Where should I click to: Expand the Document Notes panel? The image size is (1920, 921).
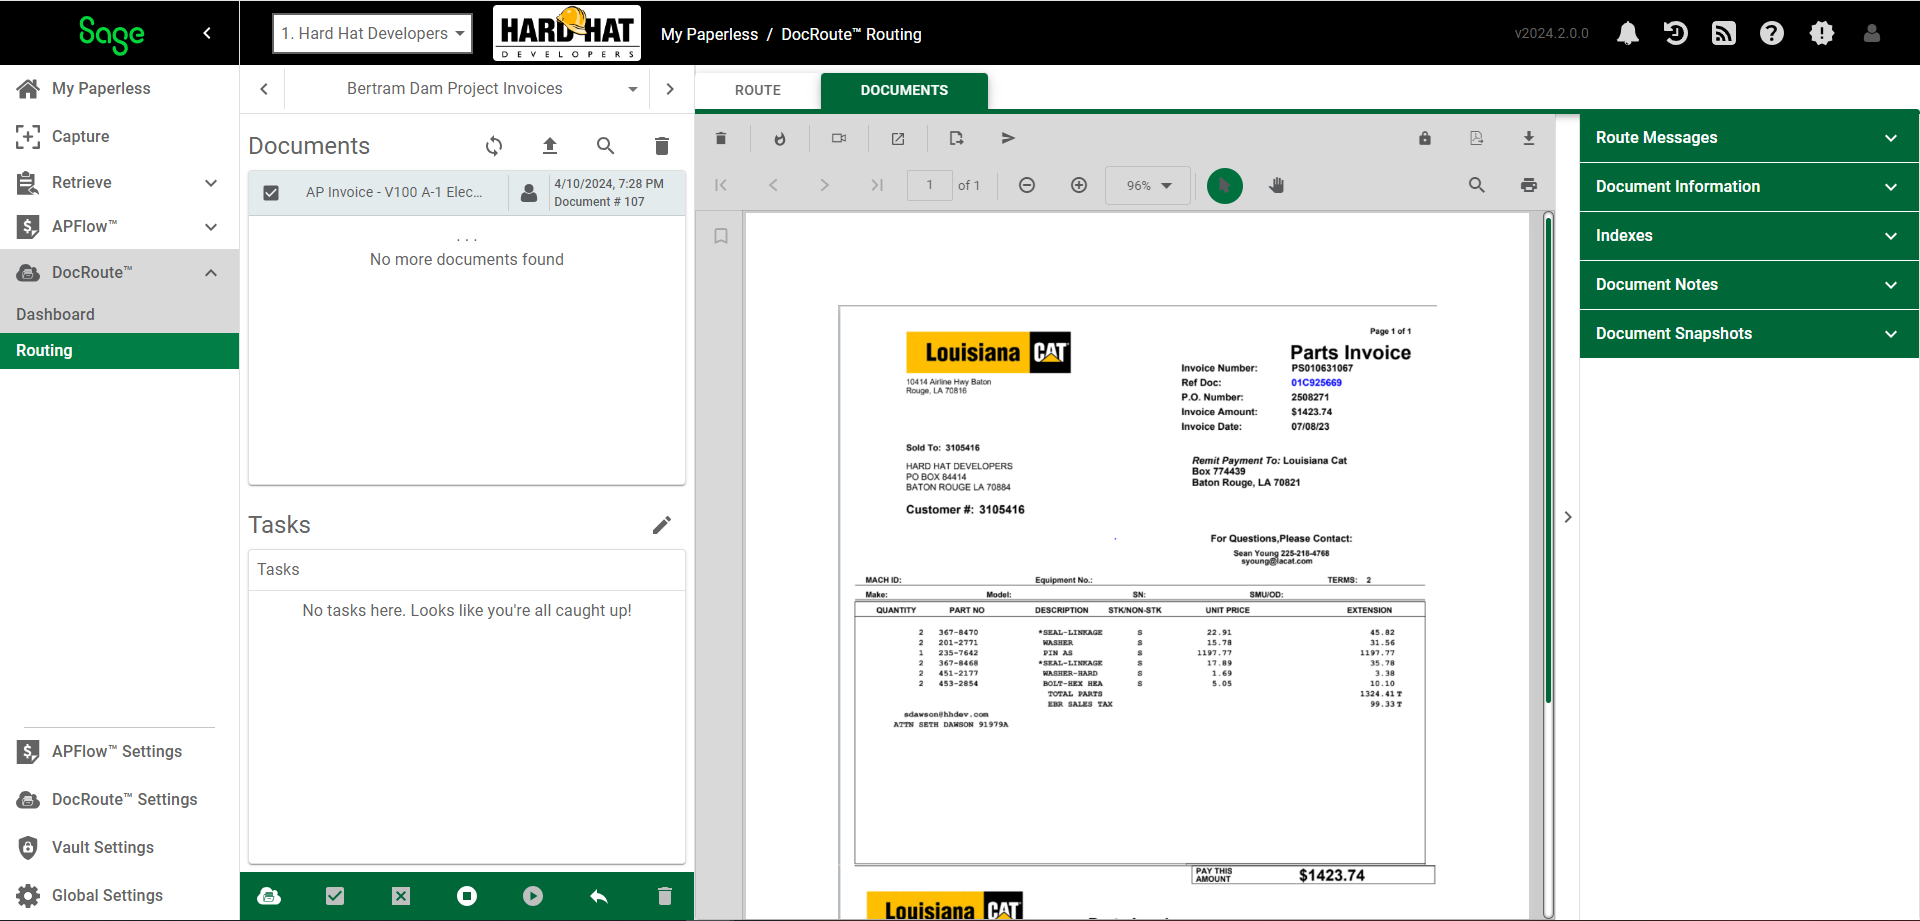pos(1748,285)
